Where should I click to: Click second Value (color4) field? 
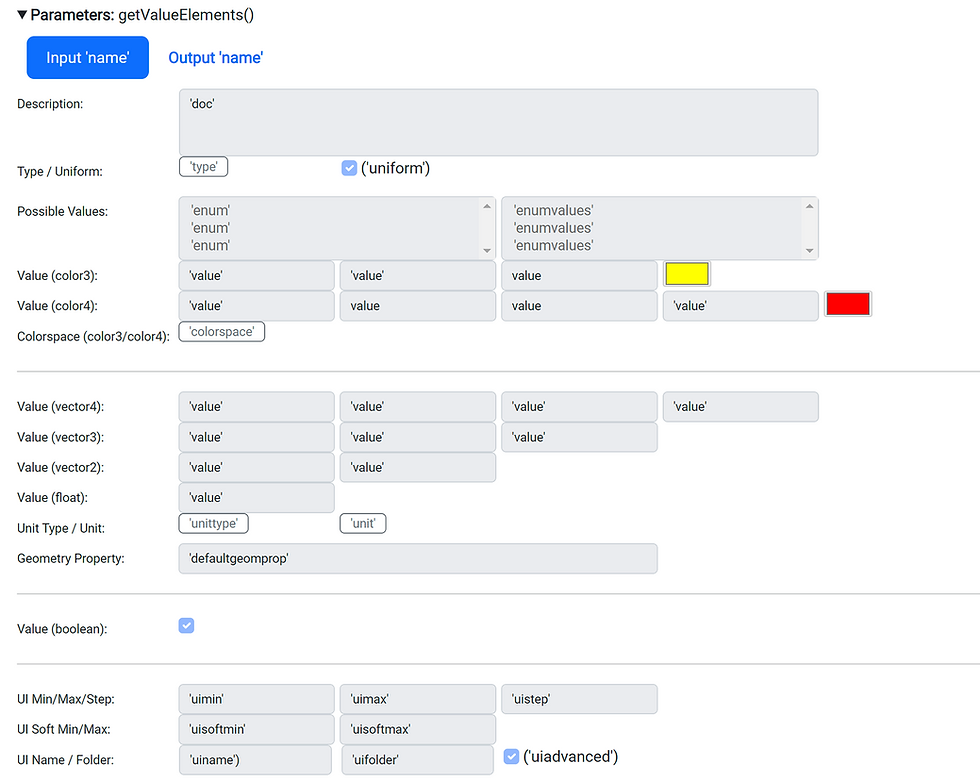point(418,306)
